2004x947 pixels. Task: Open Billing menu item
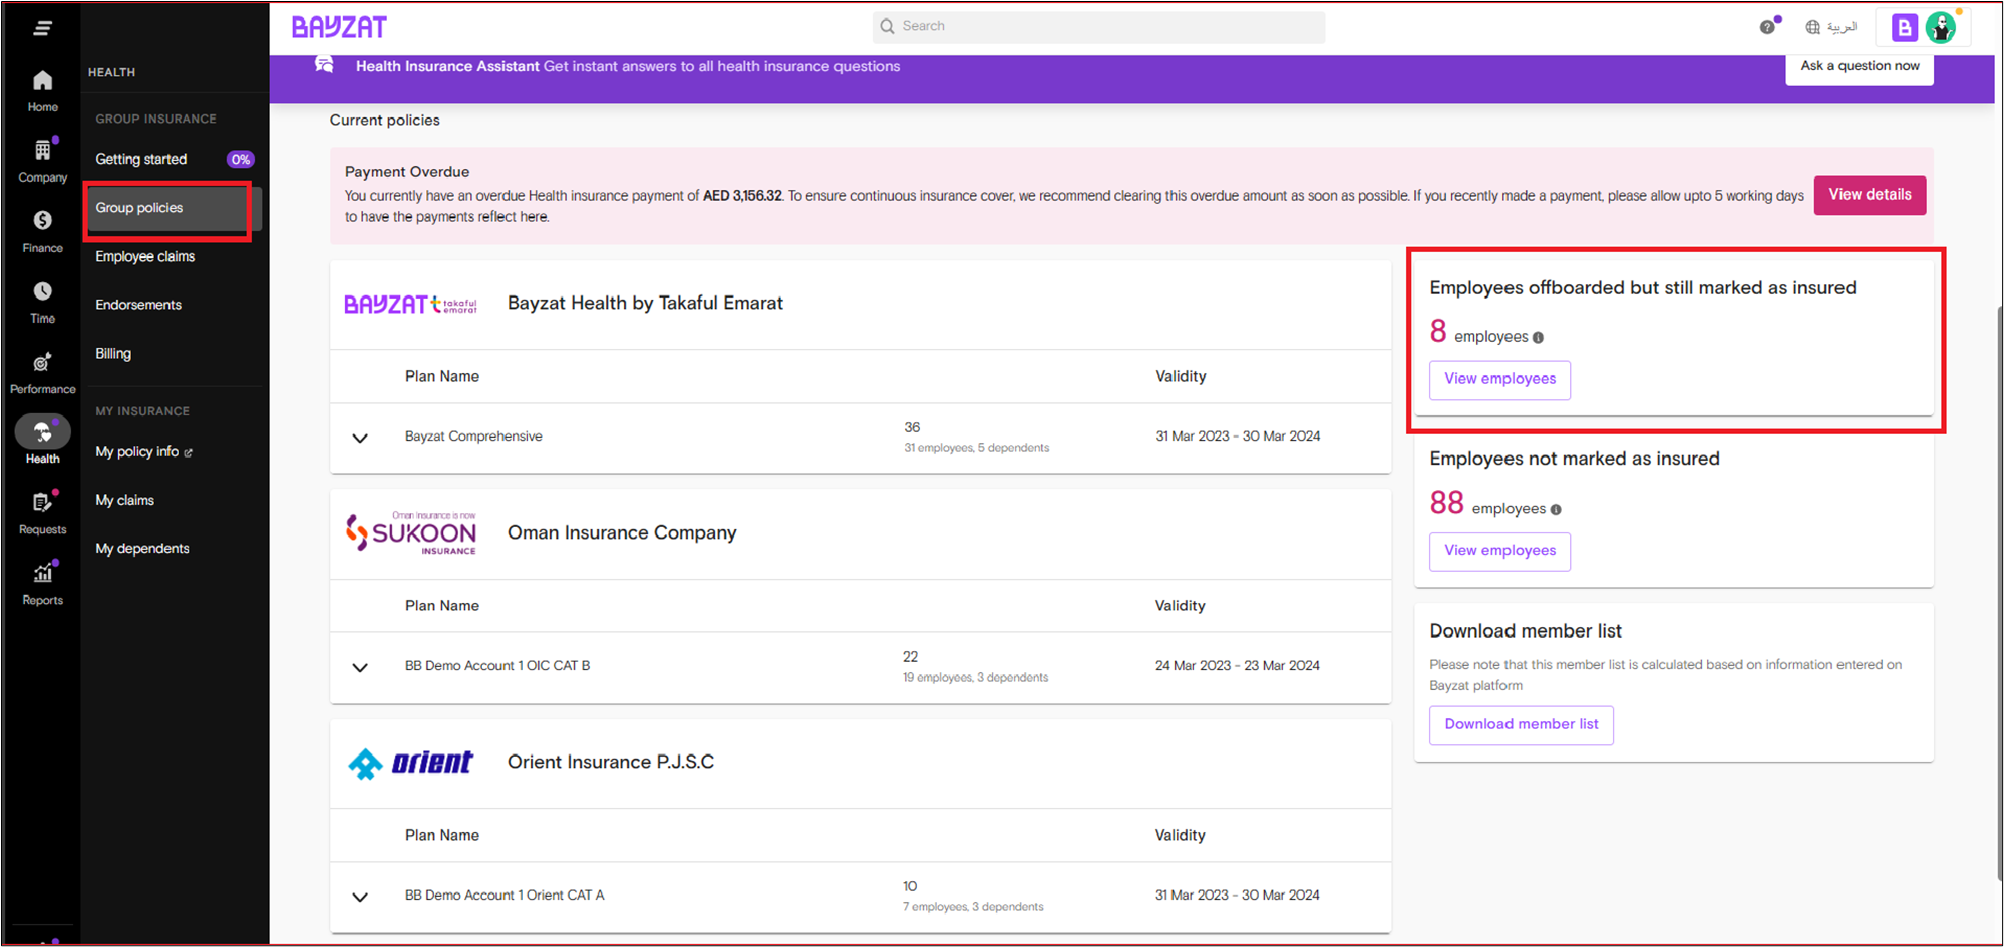coord(113,354)
